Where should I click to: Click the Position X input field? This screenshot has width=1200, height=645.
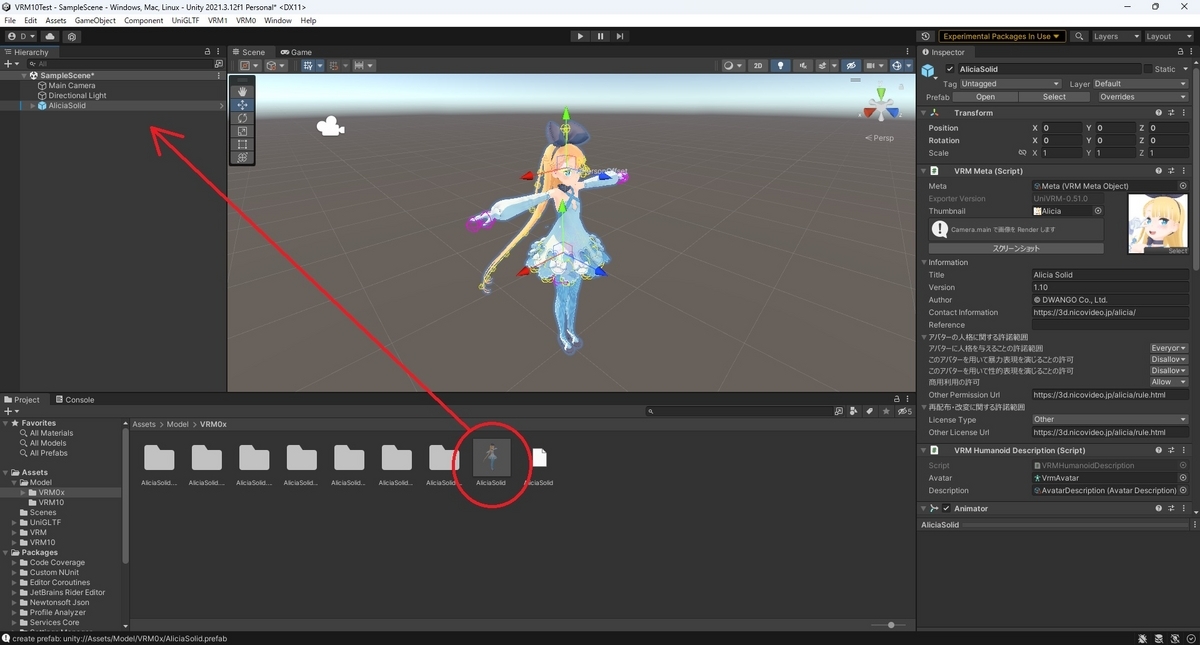coord(1062,128)
